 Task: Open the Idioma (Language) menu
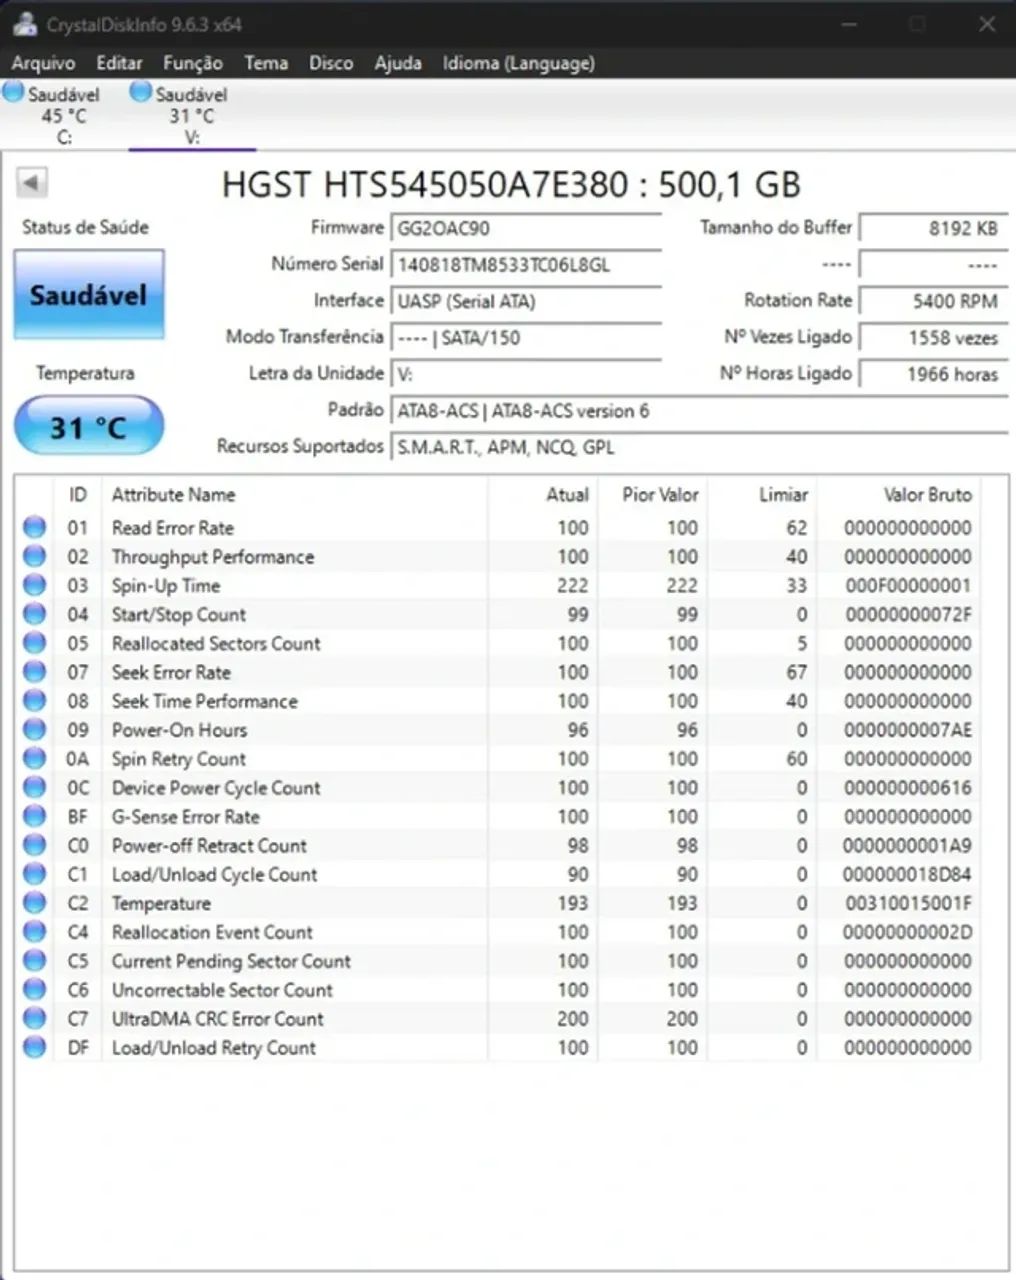519,63
